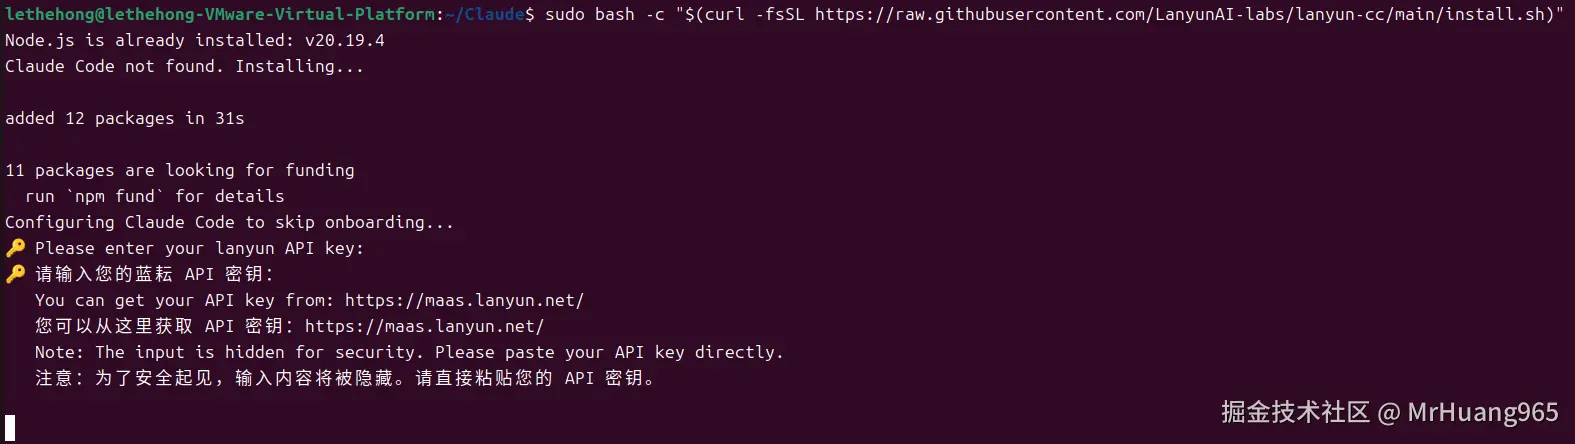Click the key icon beside Chinese 请输入 prompt
The width and height of the screenshot is (1575, 444).
coord(15,274)
